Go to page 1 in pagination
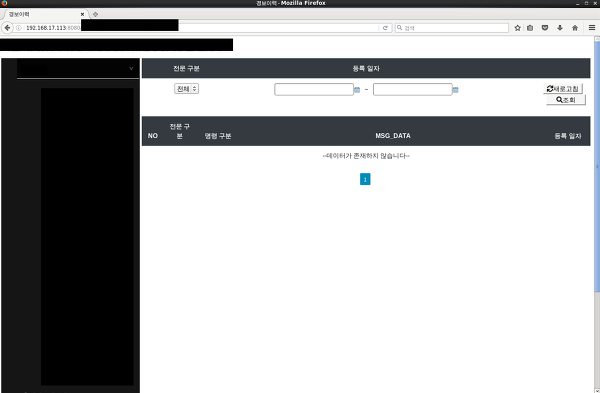This screenshot has height=393, width=600. [x=365, y=179]
